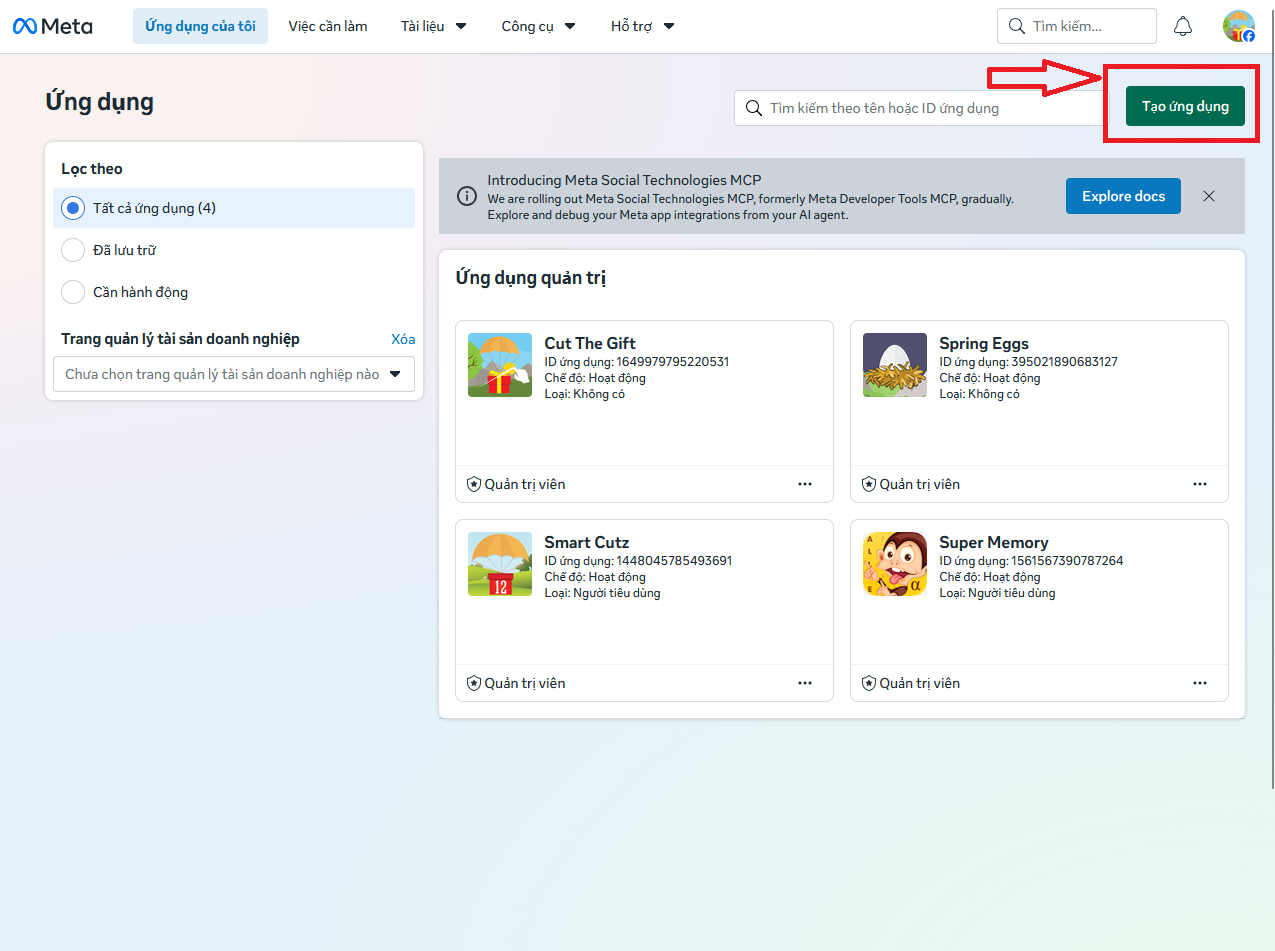Image resolution: width=1275 pixels, height=951 pixels.
Task: Open the "Cut The Gift" app title
Action: [x=590, y=343]
